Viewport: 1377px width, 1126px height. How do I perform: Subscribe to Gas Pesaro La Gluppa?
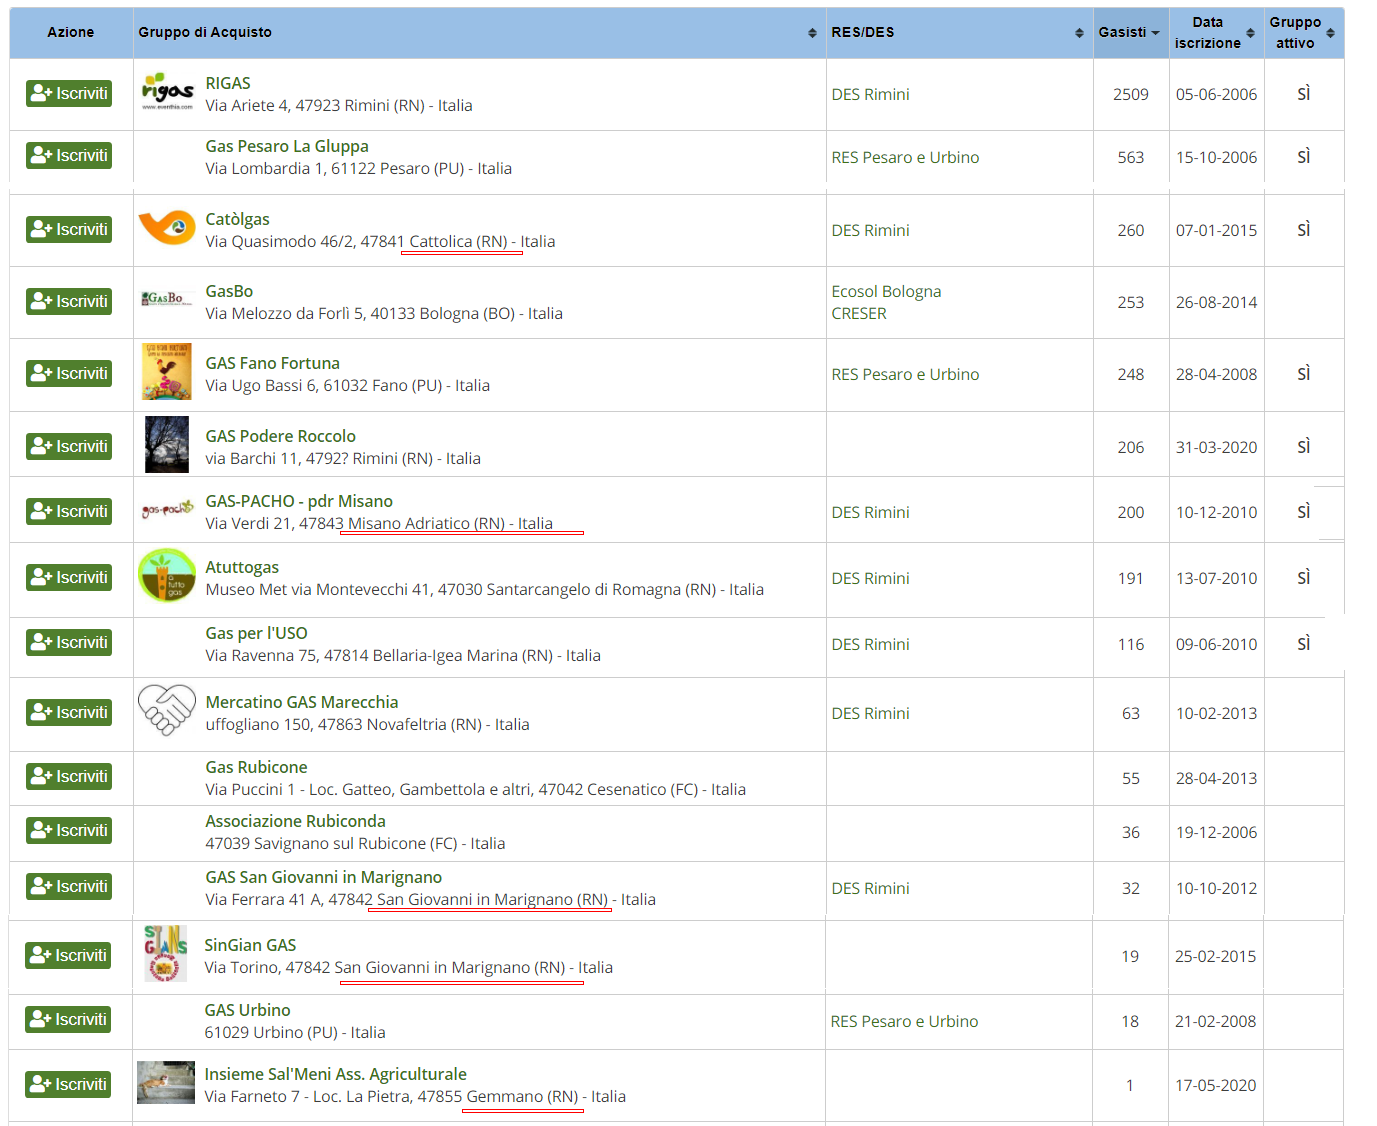(69, 156)
